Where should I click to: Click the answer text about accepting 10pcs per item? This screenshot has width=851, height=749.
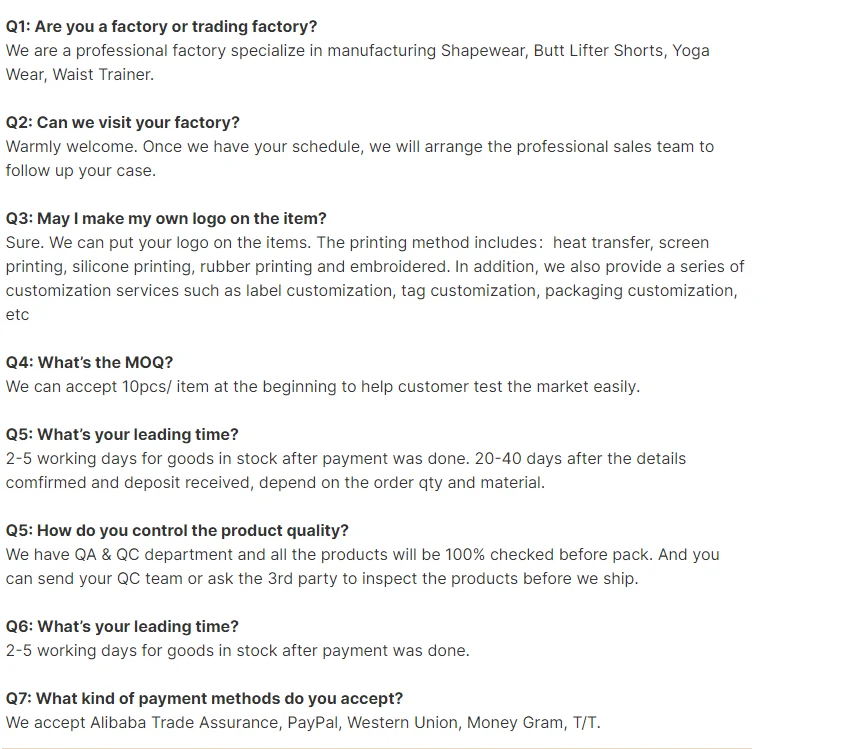(x=322, y=386)
